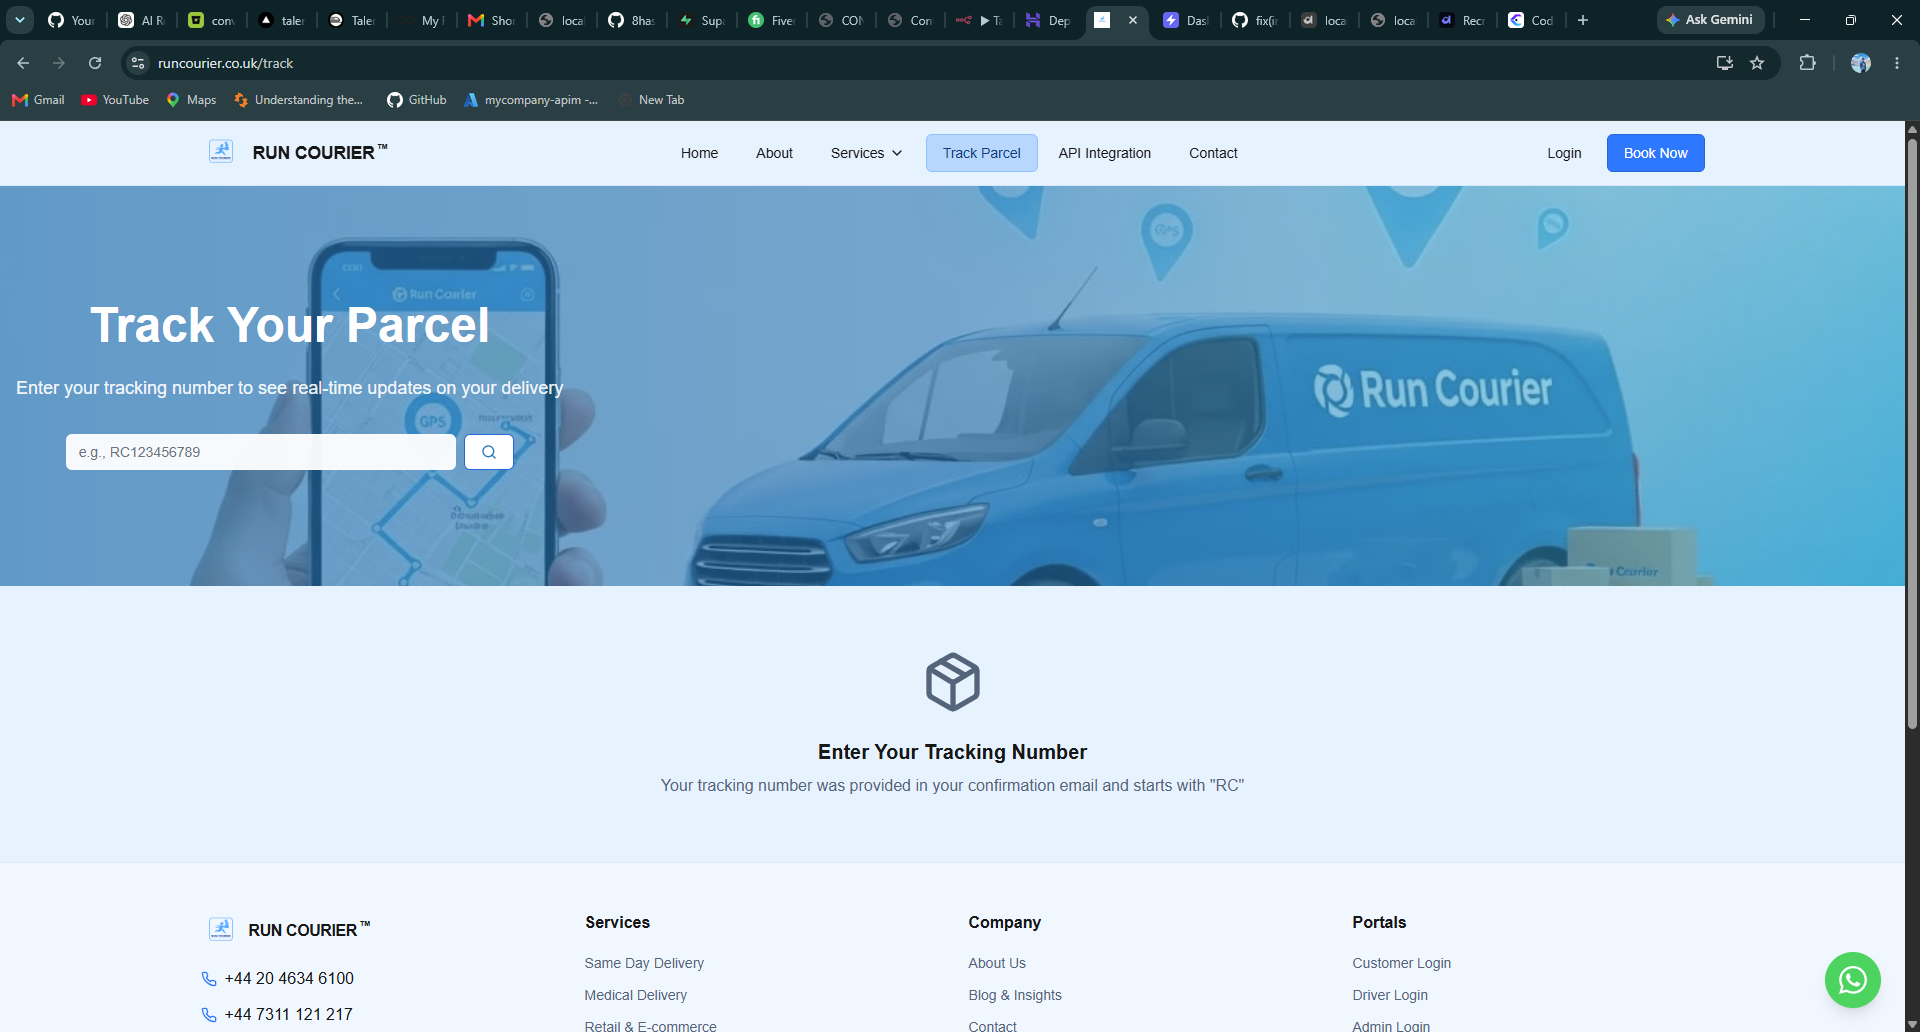Screen dimensions: 1920x1032
Task: View site information icon in address bar
Action: [138, 63]
